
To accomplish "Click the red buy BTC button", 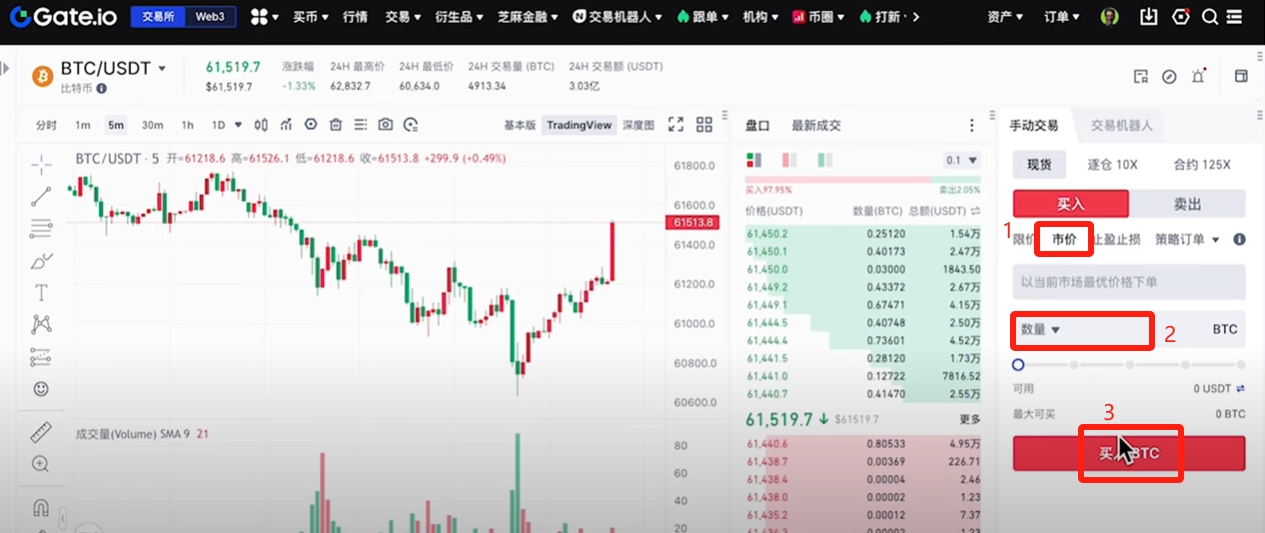I will click(1129, 453).
